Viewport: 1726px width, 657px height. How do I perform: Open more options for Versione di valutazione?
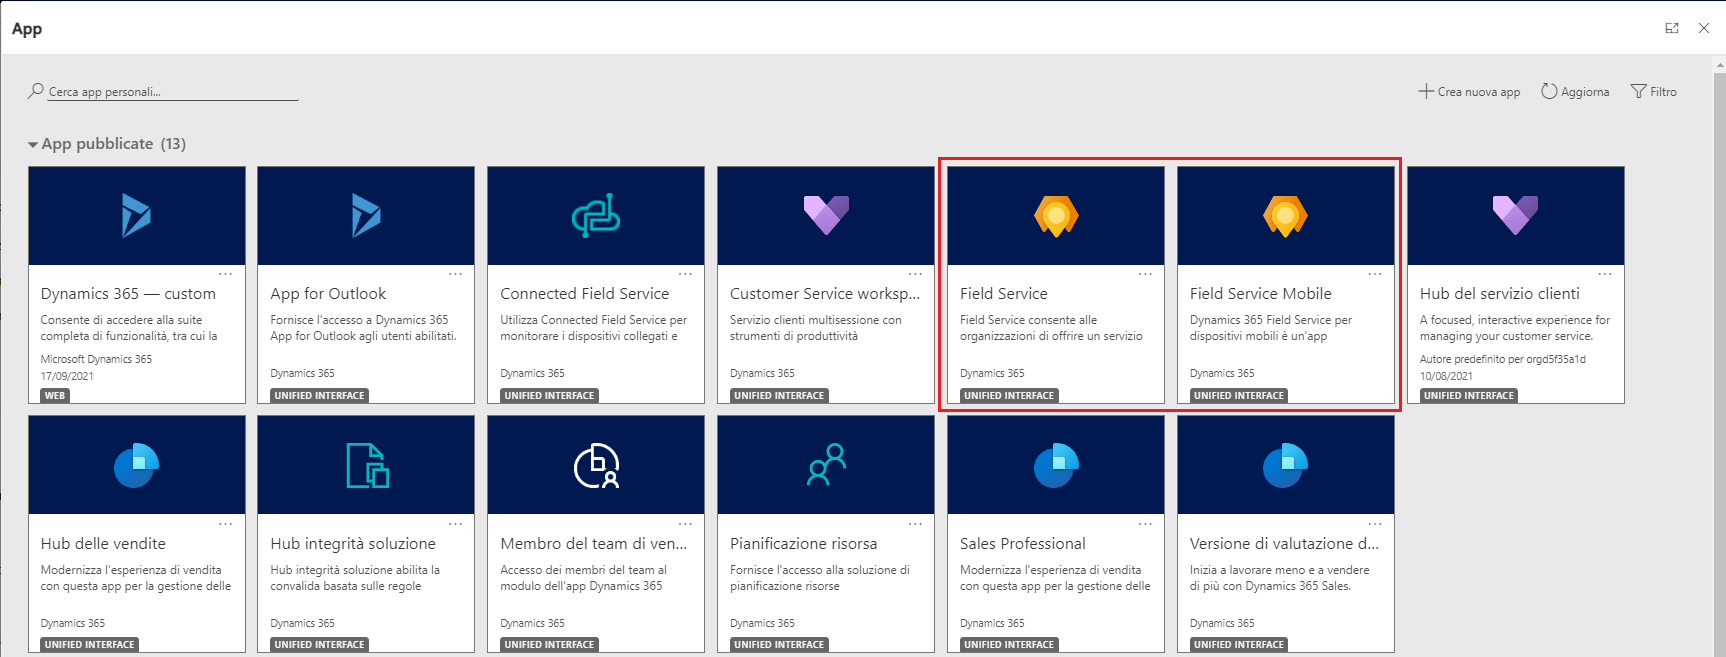pyautogui.click(x=1376, y=524)
